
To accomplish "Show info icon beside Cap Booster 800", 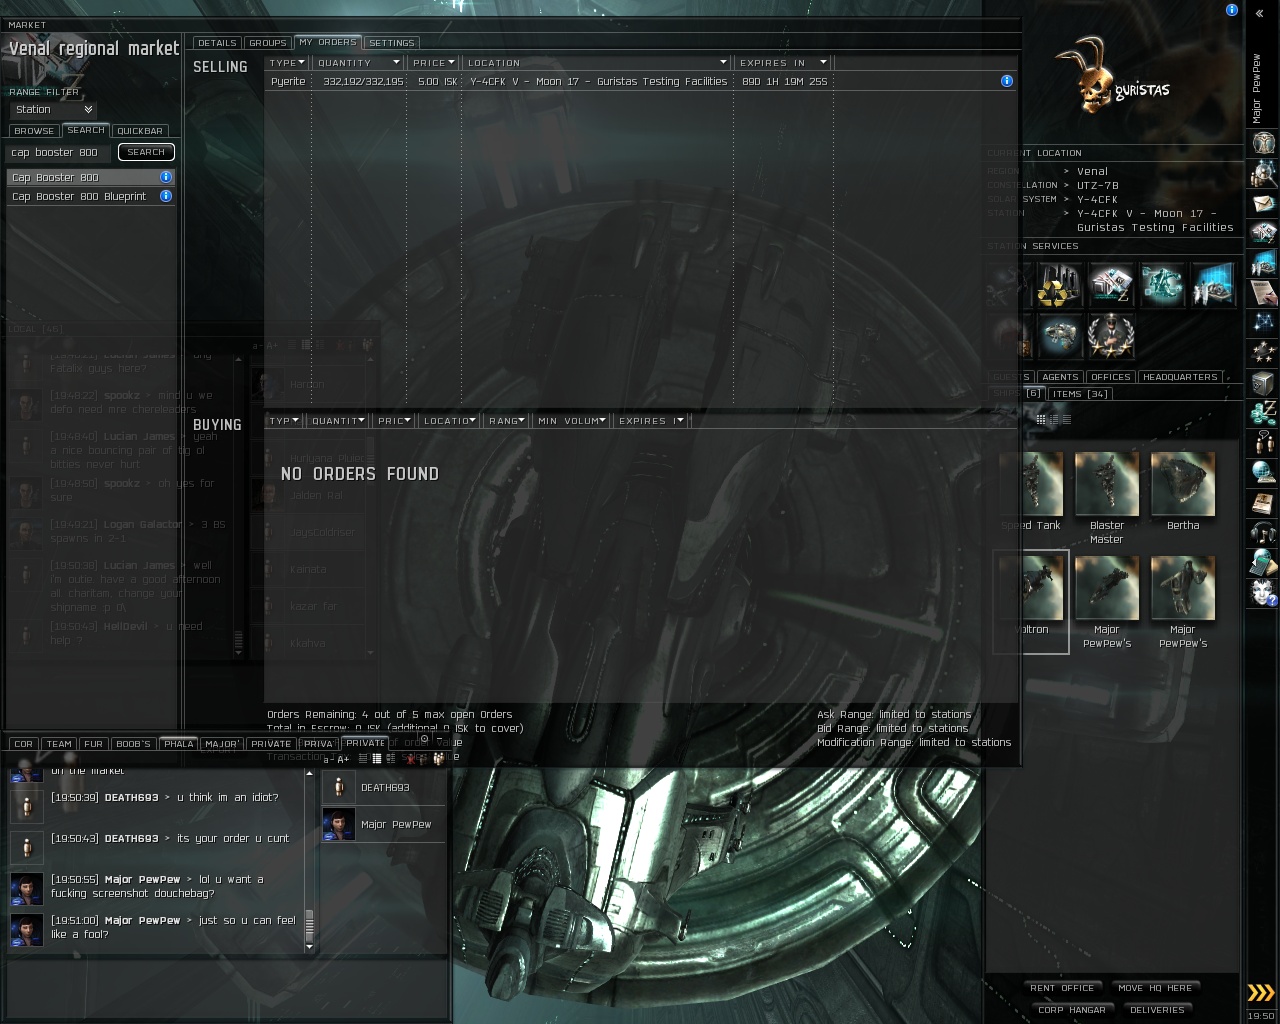I will click(166, 177).
